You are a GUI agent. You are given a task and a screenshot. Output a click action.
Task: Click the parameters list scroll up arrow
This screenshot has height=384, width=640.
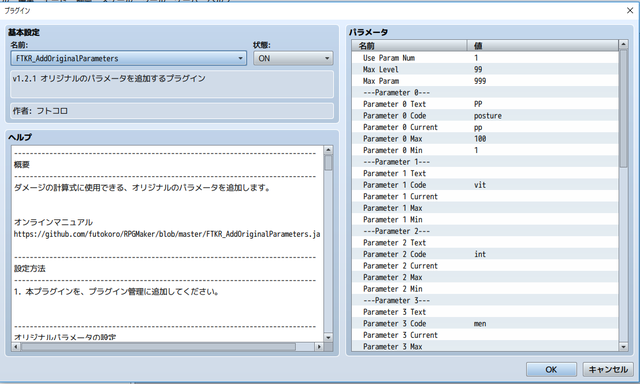pos(623,44)
